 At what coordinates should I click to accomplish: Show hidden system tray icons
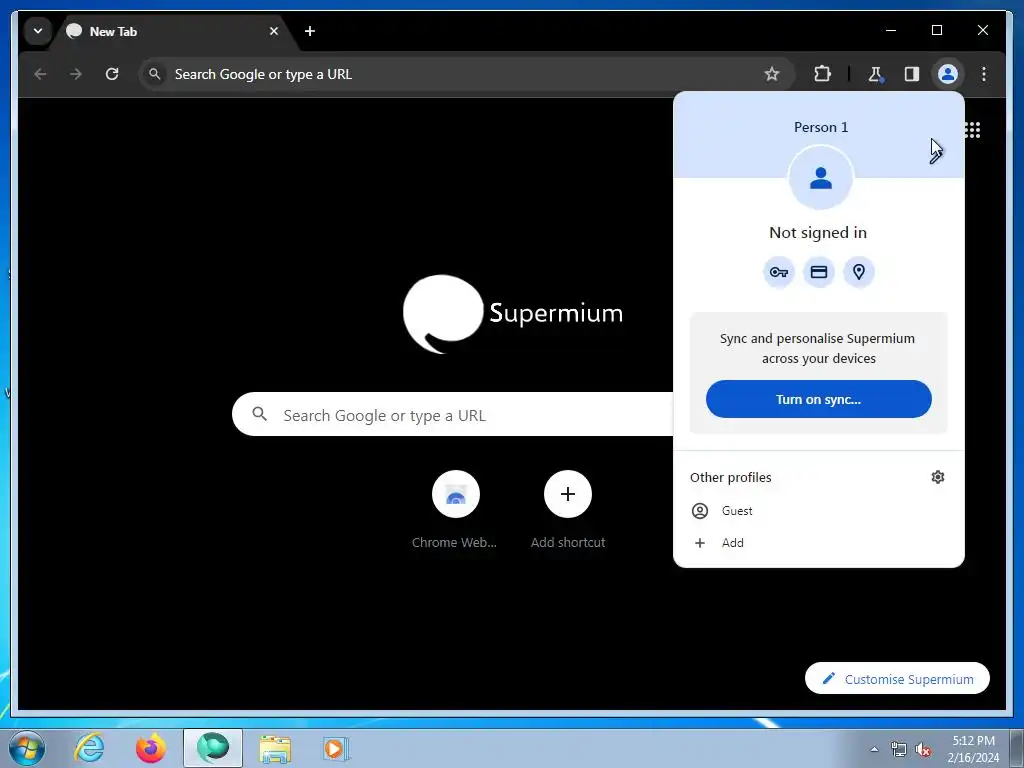(874, 749)
